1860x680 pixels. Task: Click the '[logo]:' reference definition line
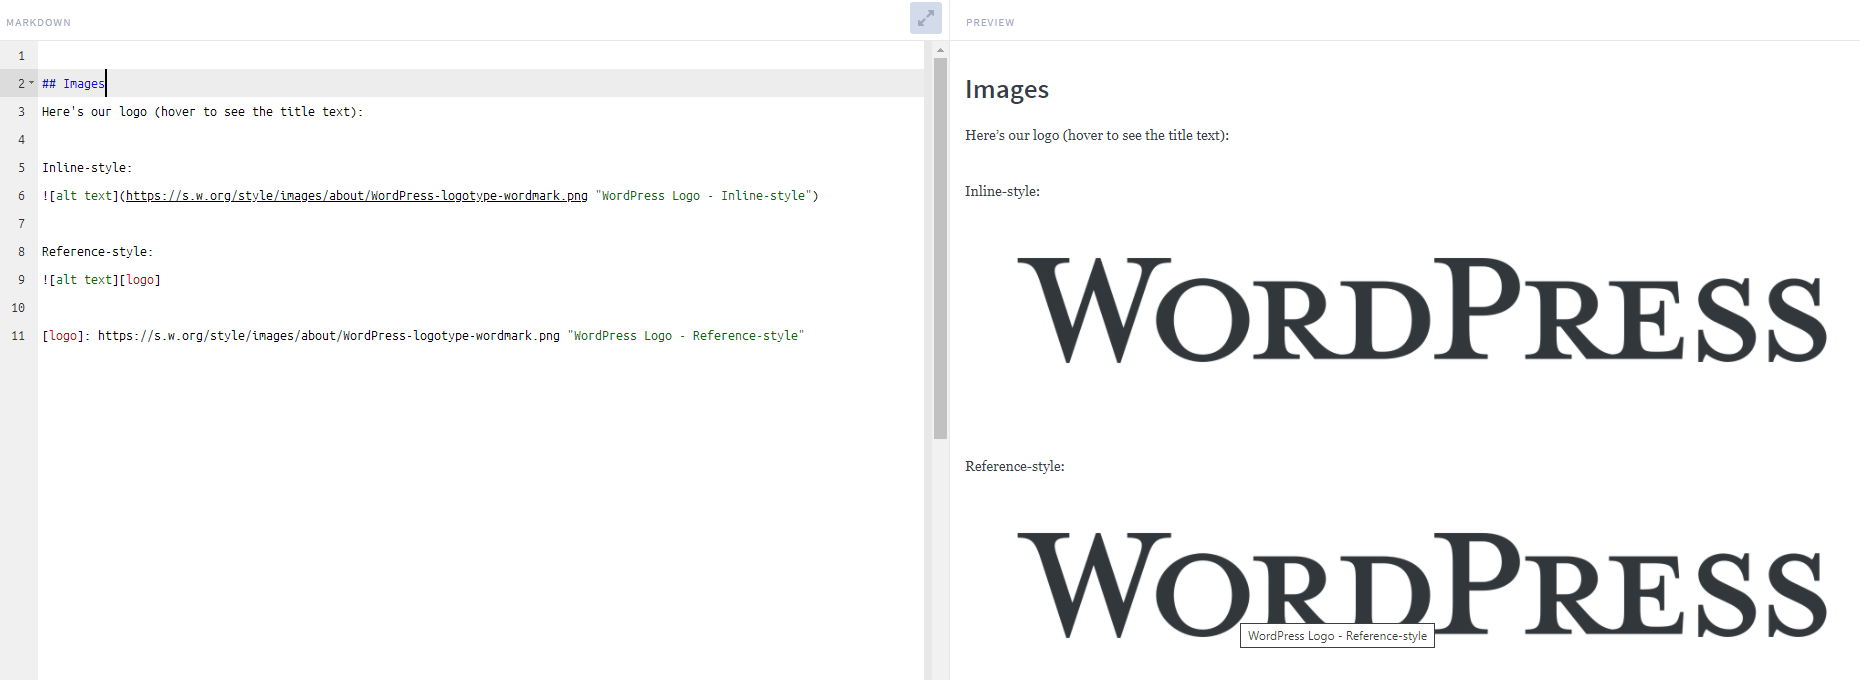click(x=423, y=336)
